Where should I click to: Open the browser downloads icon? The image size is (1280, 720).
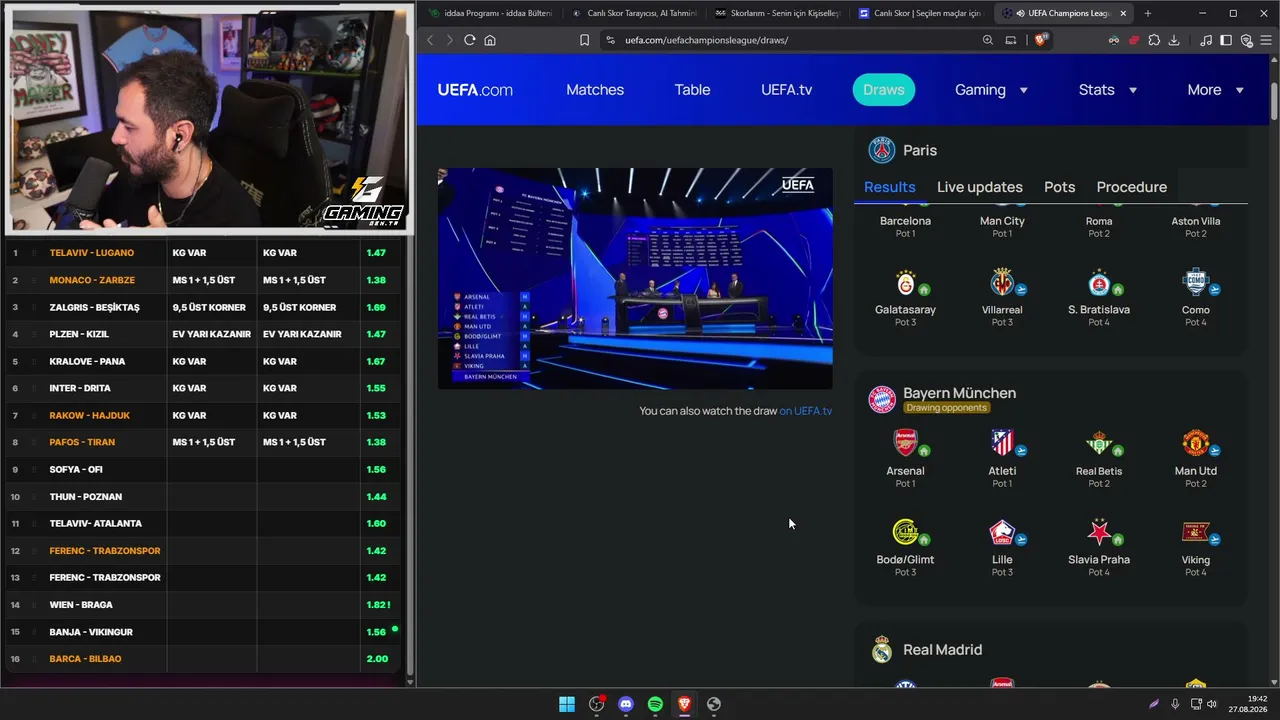(x=1174, y=40)
